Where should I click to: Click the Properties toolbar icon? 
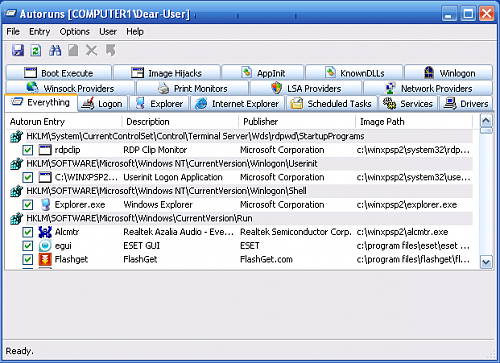click(73, 50)
